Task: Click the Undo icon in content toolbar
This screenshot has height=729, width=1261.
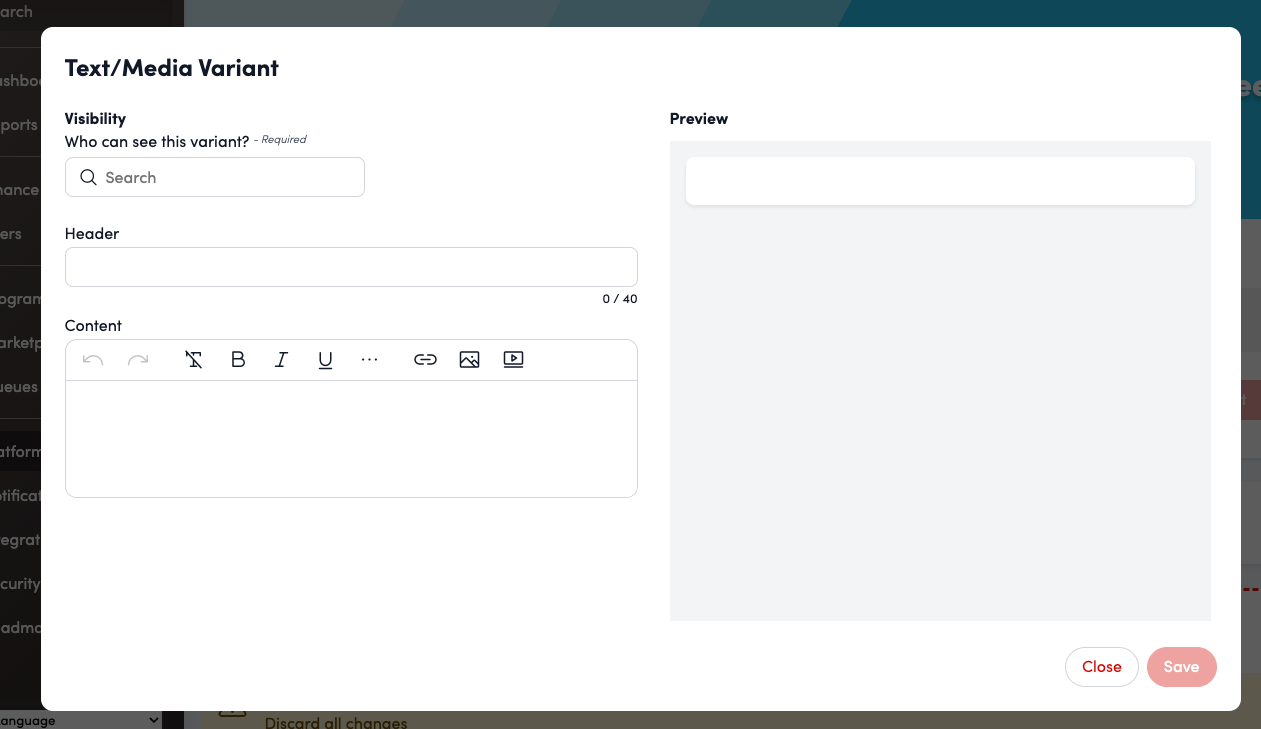Action: [93, 360]
